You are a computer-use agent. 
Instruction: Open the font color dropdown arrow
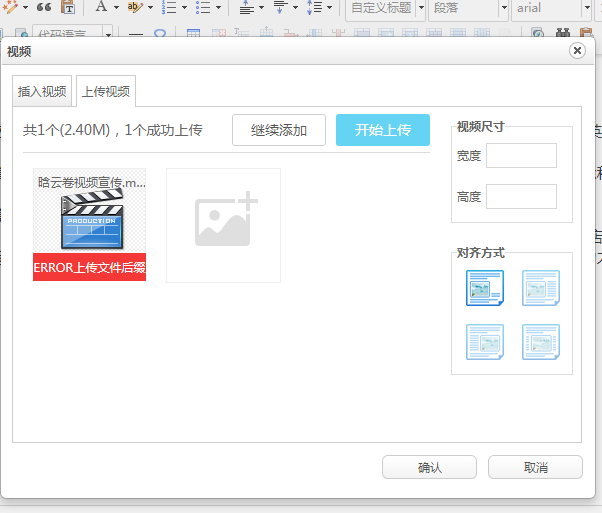116,7
